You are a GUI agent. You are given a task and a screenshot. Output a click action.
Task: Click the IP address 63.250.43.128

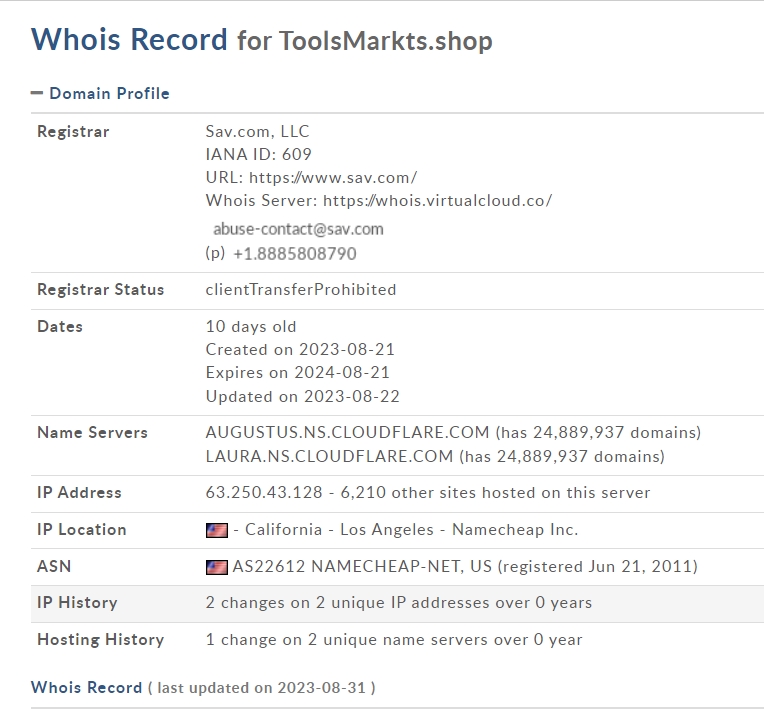coord(264,492)
